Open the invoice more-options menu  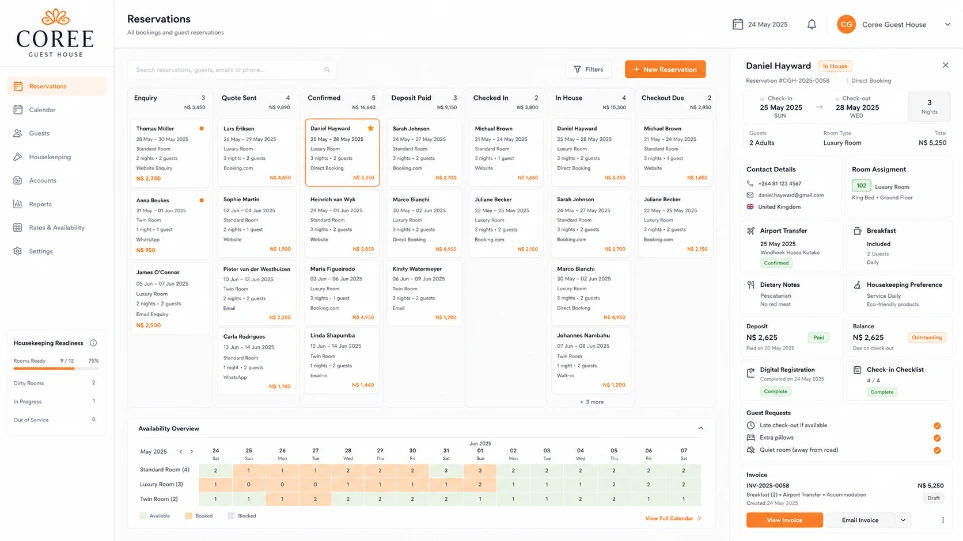[943, 520]
